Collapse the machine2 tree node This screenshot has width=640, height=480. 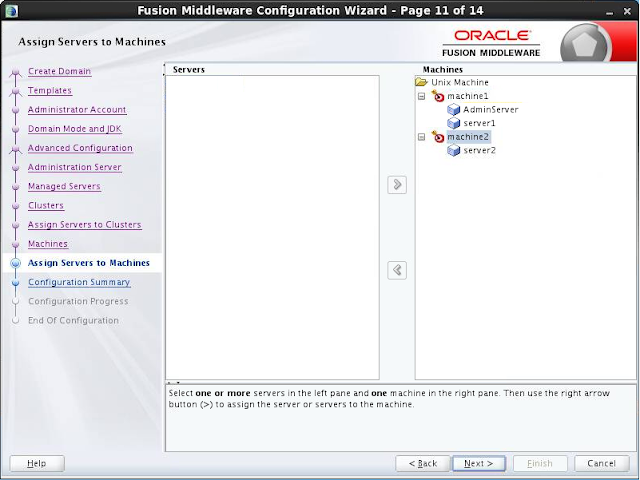coord(422,137)
